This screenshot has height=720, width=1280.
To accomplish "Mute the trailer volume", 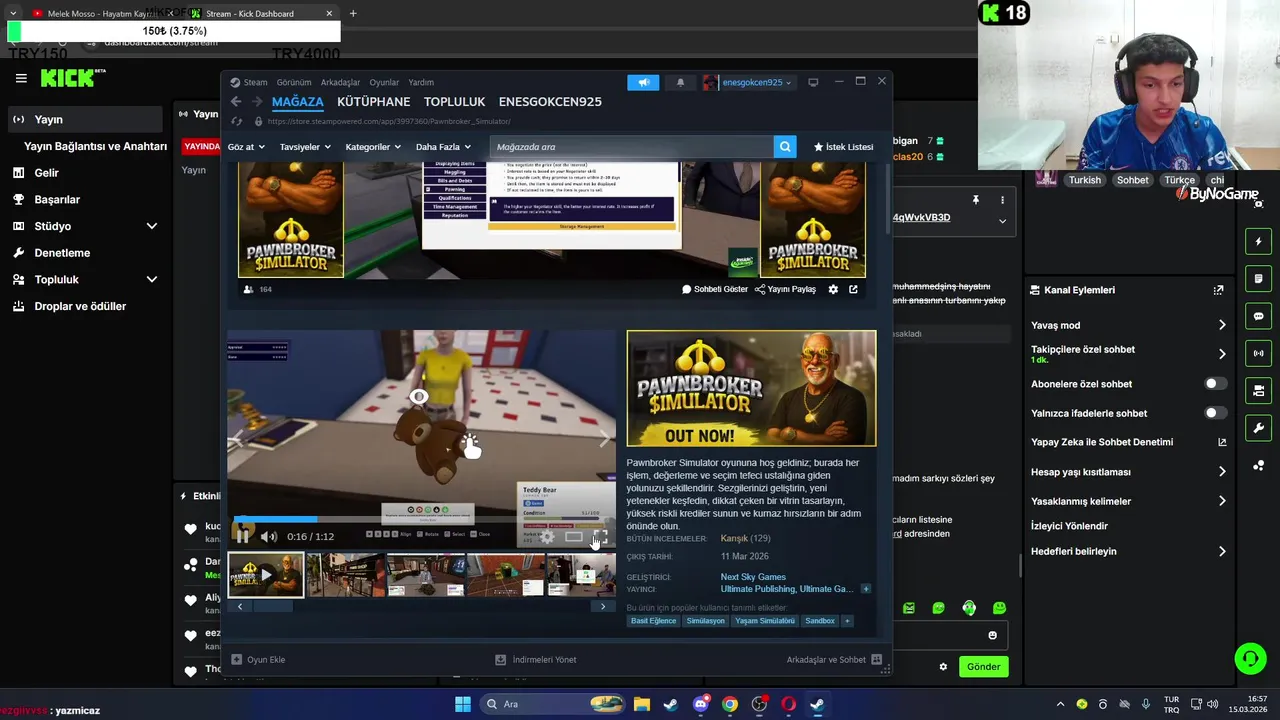I will pyautogui.click(x=268, y=536).
